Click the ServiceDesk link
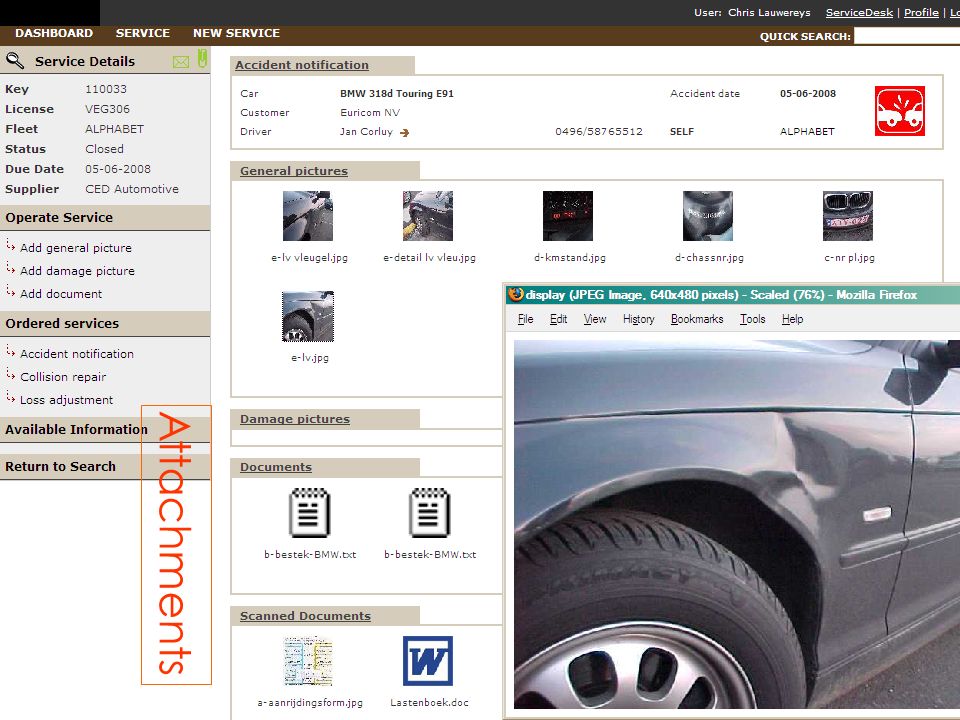This screenshot has height=720, width=960. click(x=859, y=12)
